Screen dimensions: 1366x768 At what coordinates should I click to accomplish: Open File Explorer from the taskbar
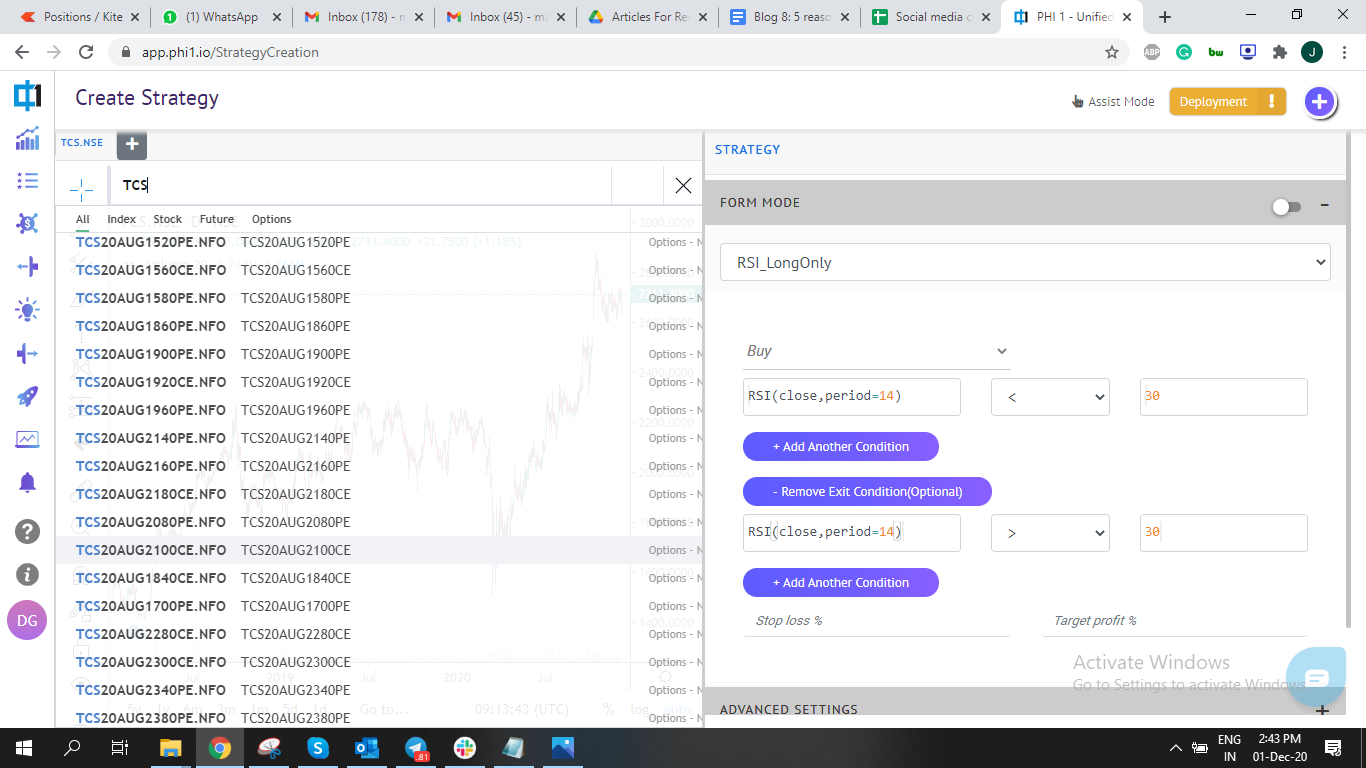pos(171,748)
